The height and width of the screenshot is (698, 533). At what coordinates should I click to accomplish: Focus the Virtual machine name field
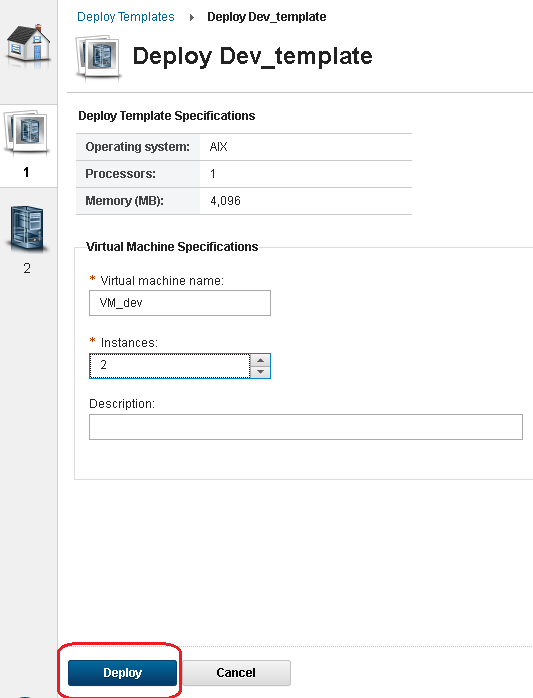[x=180, y=303]
